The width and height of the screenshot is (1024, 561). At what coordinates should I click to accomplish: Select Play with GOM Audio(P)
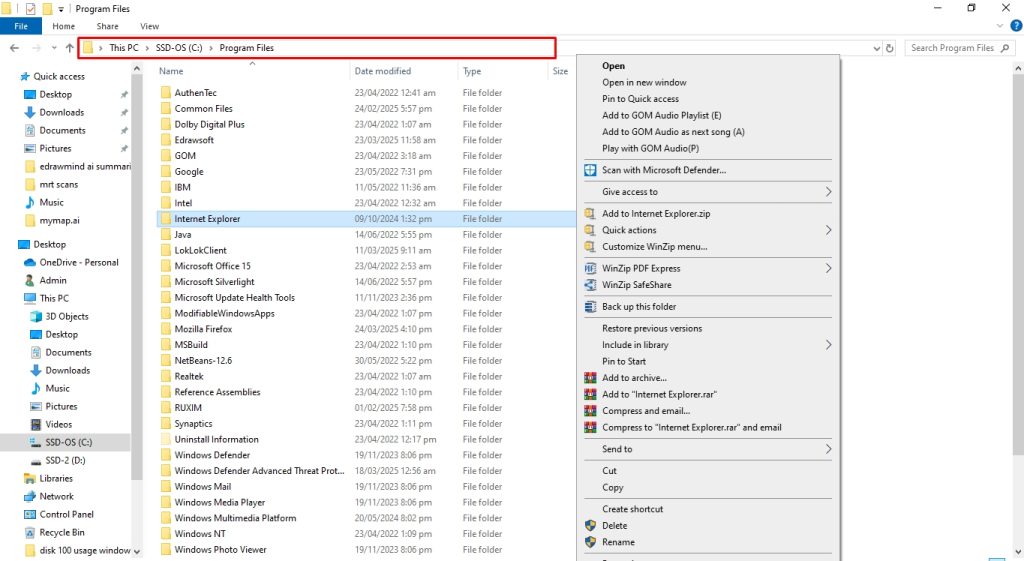tap(650, 148)
